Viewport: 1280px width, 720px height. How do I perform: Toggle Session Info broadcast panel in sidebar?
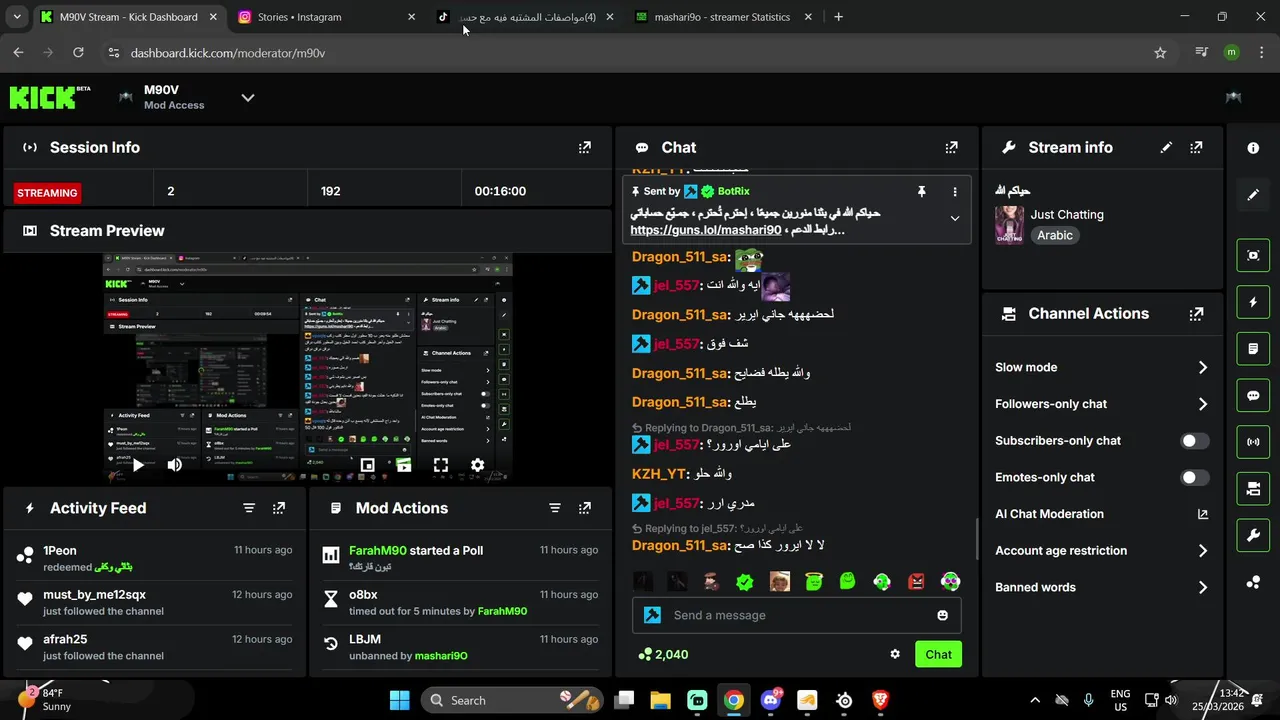(x=1253, y=442)
